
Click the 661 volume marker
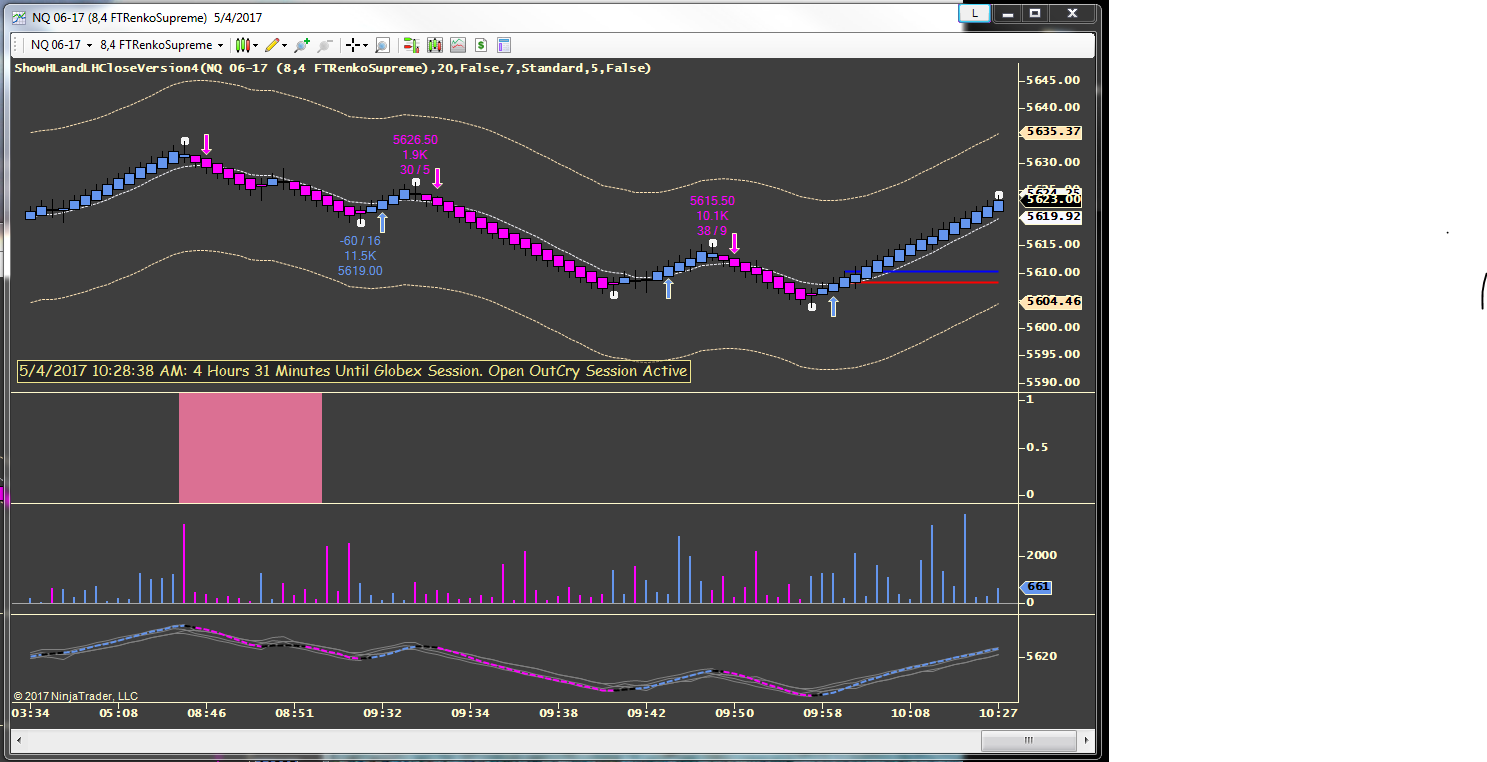[x=1037, y=587]
